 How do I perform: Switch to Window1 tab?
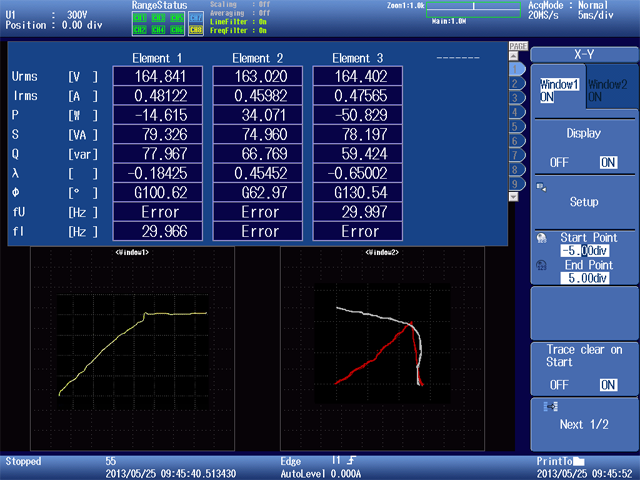(558, 90)
